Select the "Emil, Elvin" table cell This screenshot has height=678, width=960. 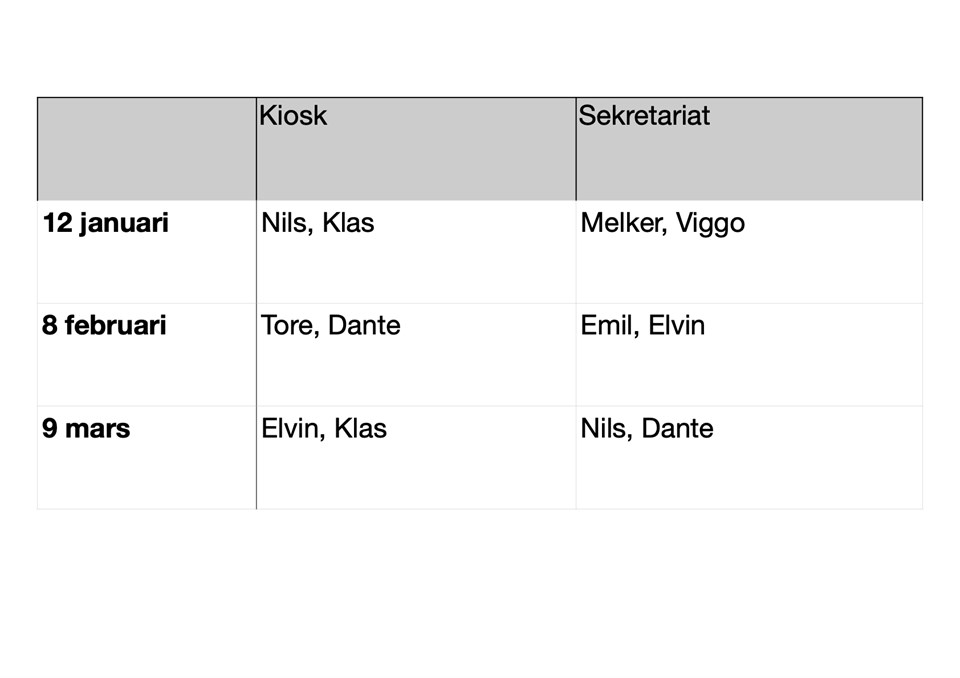(x=642, y=326)
